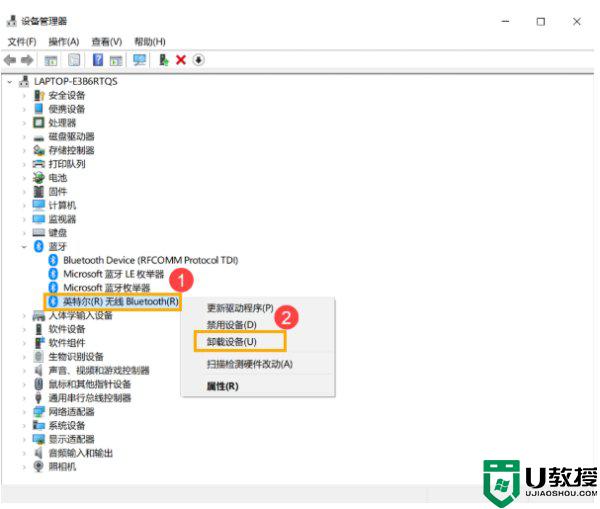Click the 打印队列 printer icon
600x509 pixels.
[39, 164]
